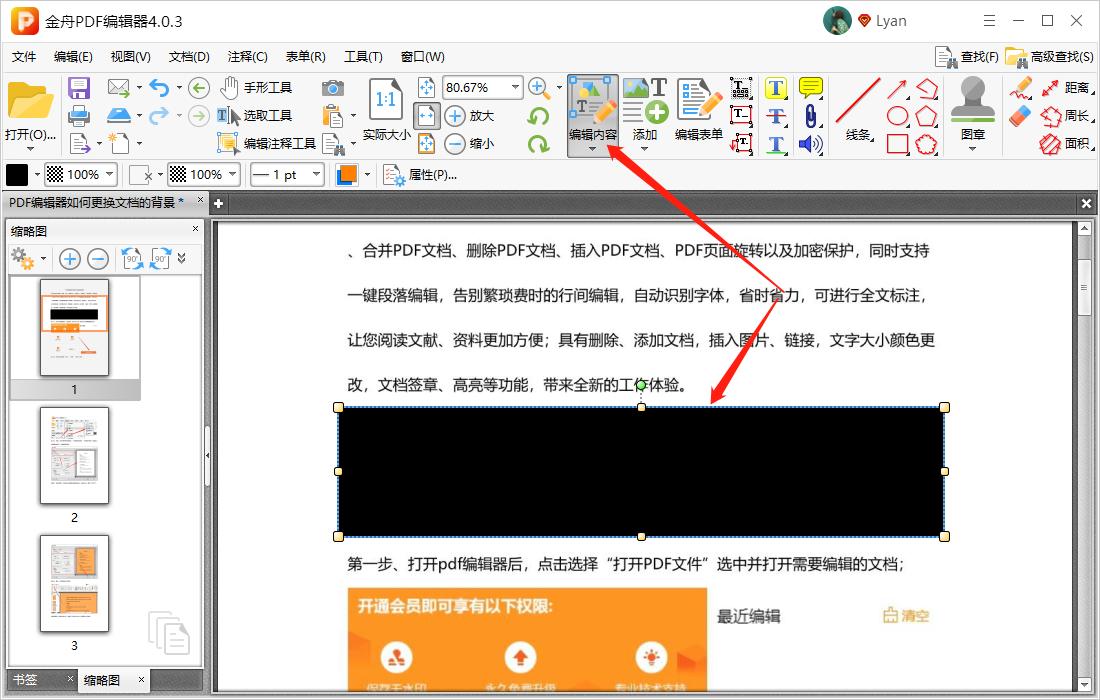1100x700 pixels.
Task: Switch to the 书签 bookmarks tab
Action: click(25, 679)
